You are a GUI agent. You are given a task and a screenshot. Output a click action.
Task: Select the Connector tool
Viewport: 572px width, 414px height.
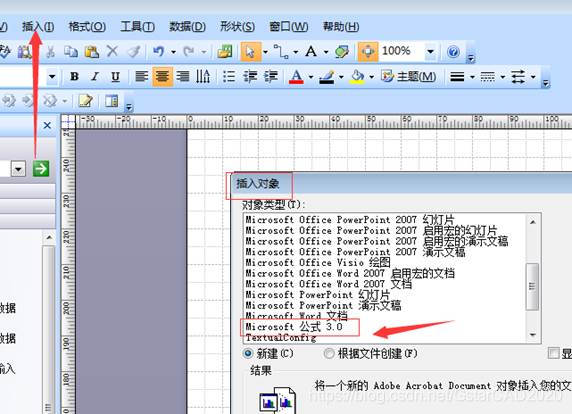pos(281,52)
